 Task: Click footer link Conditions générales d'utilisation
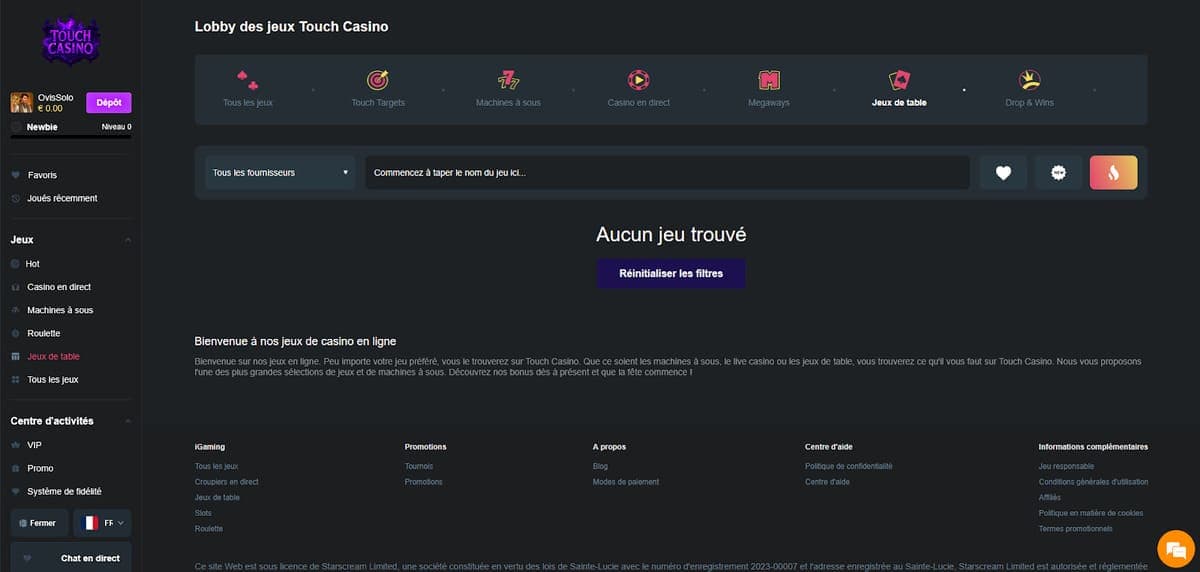[1093, 482]
